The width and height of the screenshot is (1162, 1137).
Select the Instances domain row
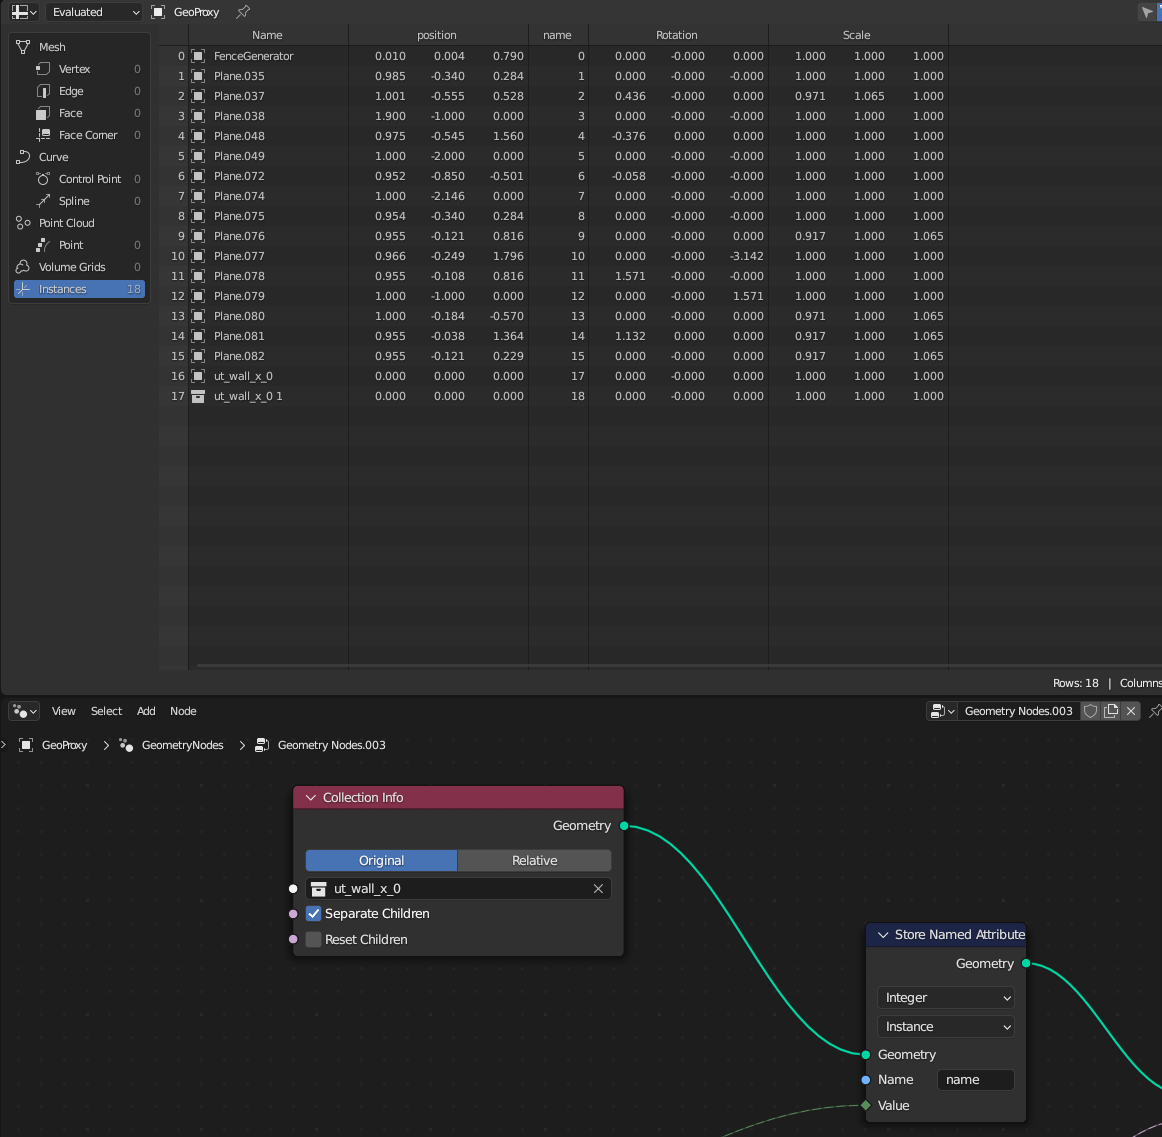coord(80,289)
